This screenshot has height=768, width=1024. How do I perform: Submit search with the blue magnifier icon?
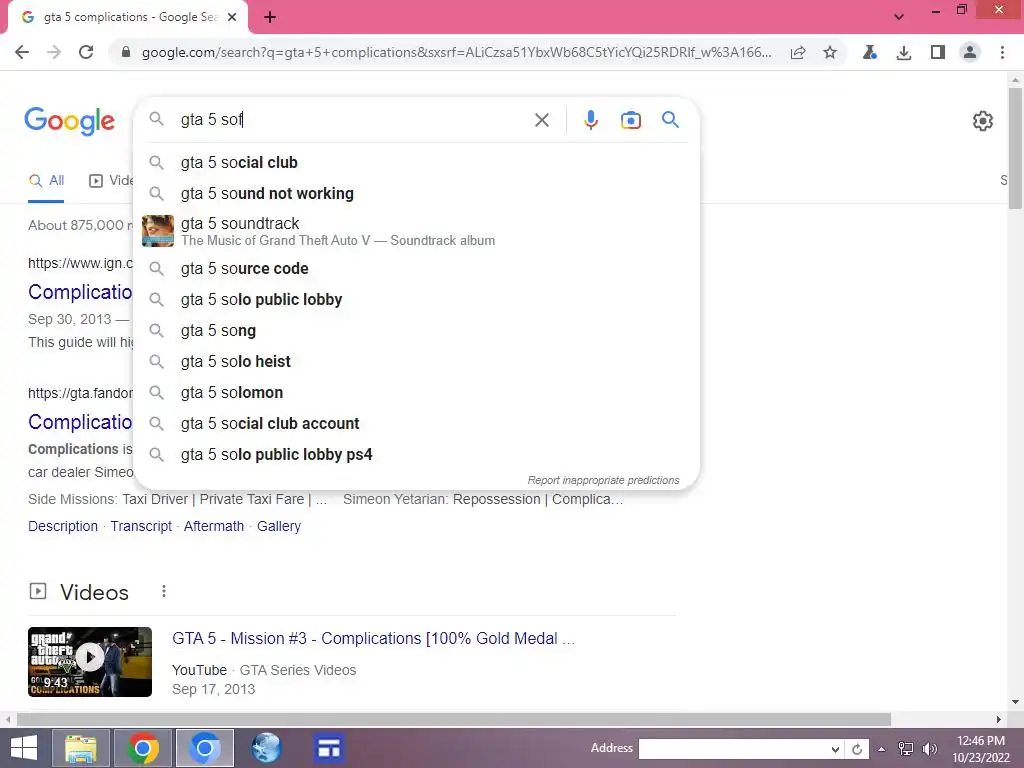click(670, 120)
